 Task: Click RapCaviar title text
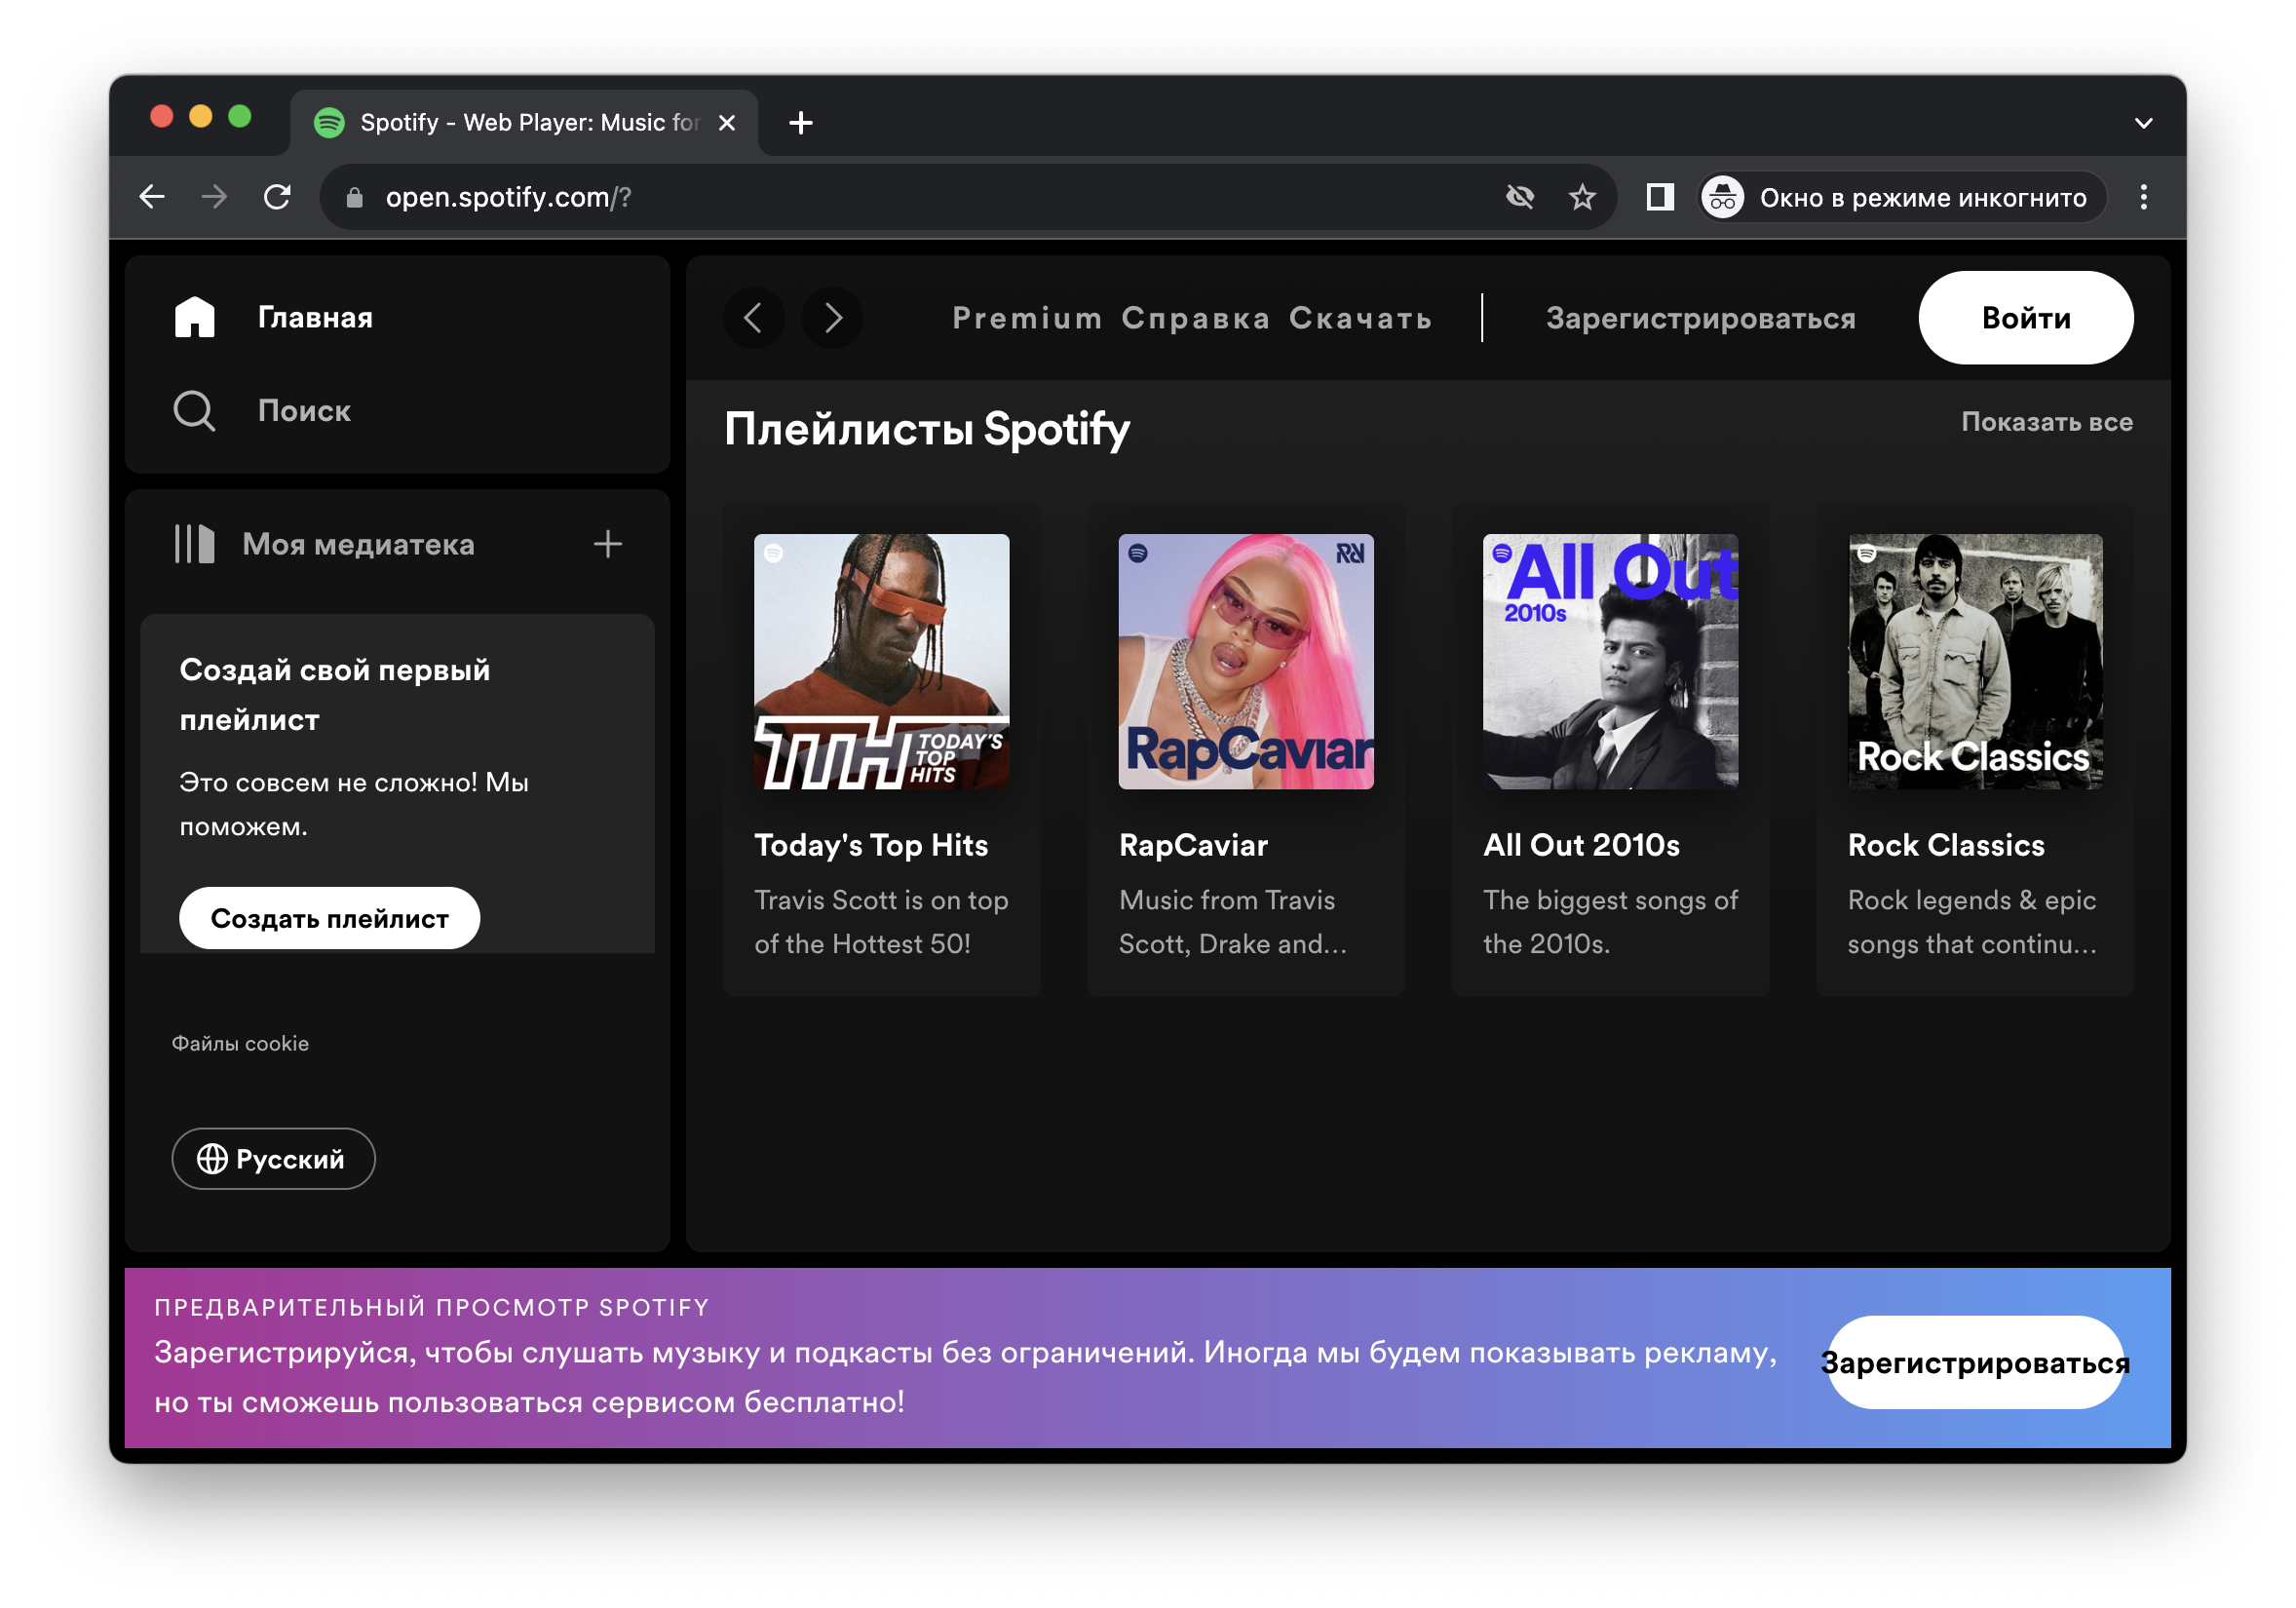1193,845
